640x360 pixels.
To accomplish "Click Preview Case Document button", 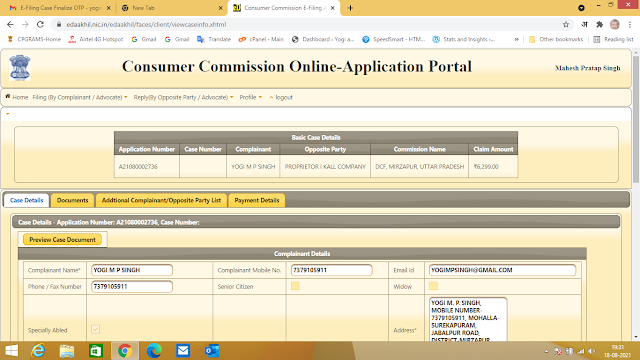I will click(x=62, y=240).
